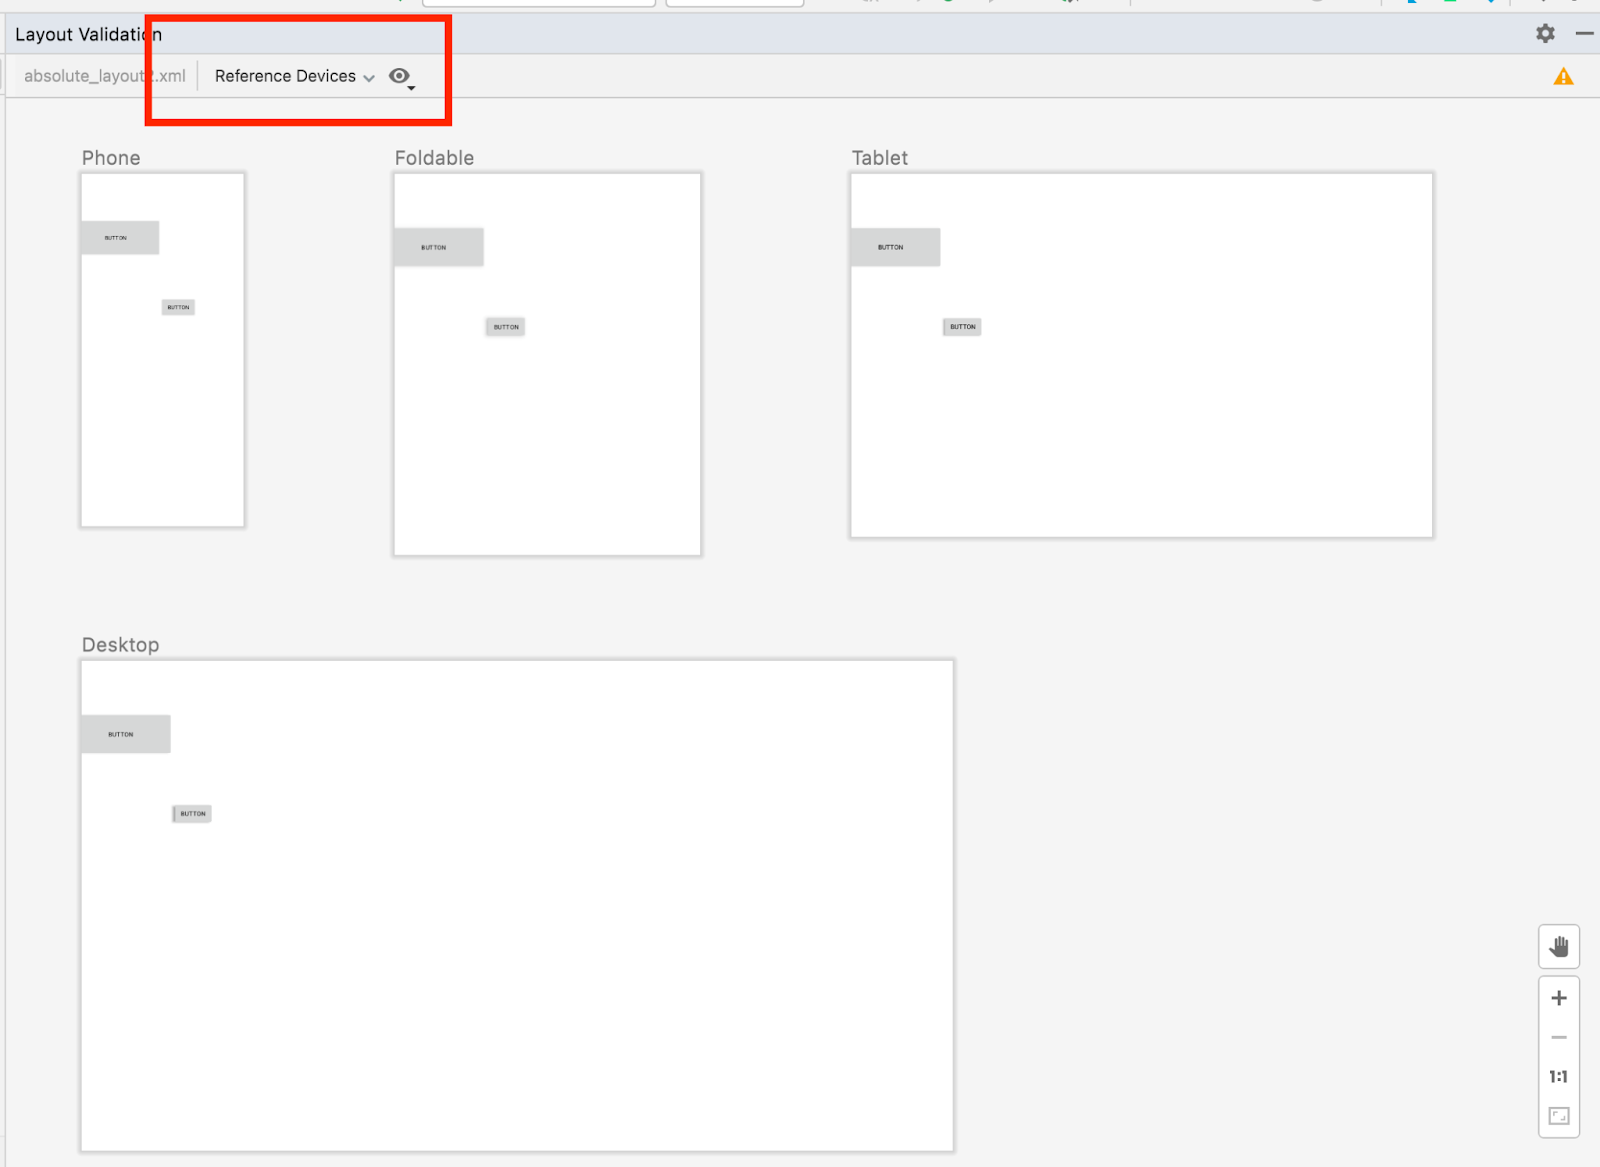Click the large BUTTON in Phone preview
The image size is (1600, 1167).
point(120,238)
